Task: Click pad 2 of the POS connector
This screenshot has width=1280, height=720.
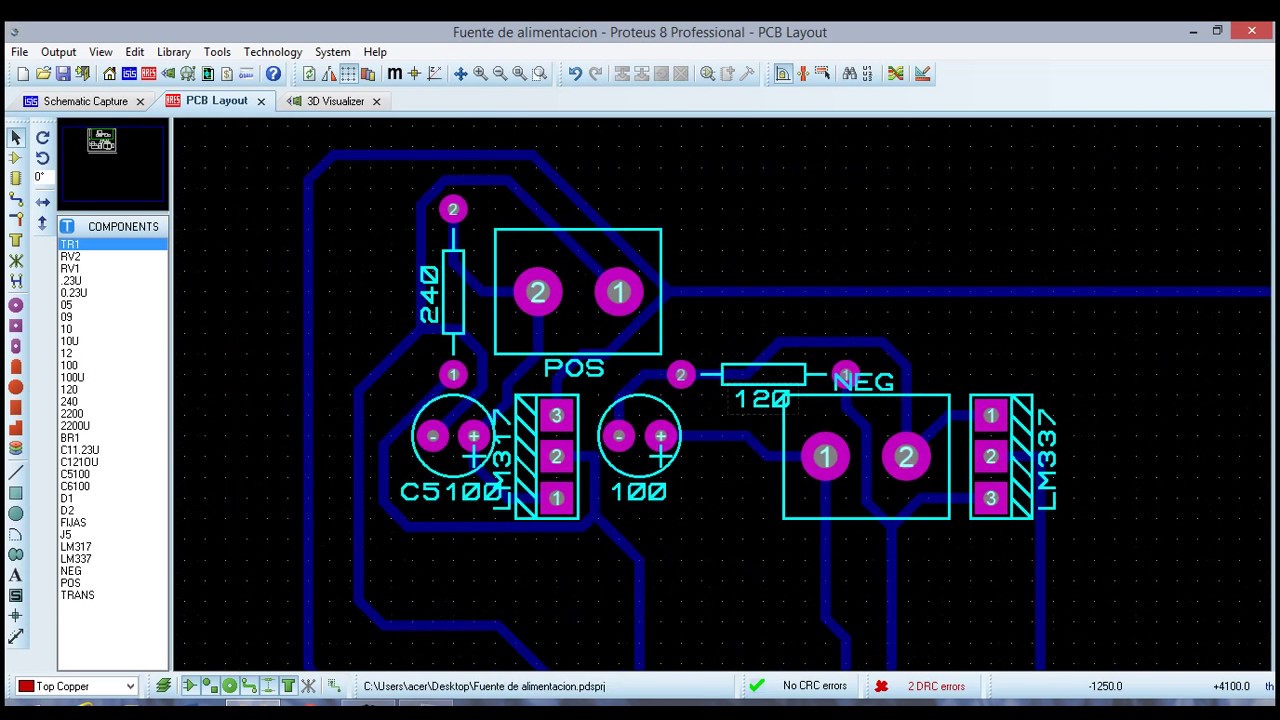Action: pyautogui.click(x=538, y=292)
